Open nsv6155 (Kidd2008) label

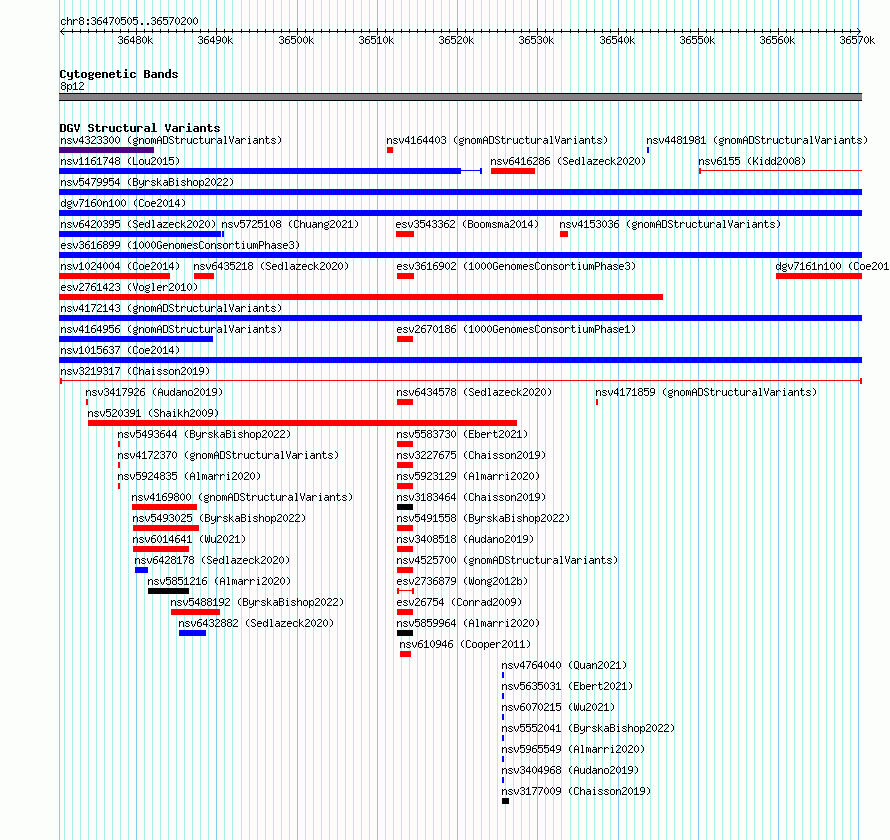coord(752,161)
